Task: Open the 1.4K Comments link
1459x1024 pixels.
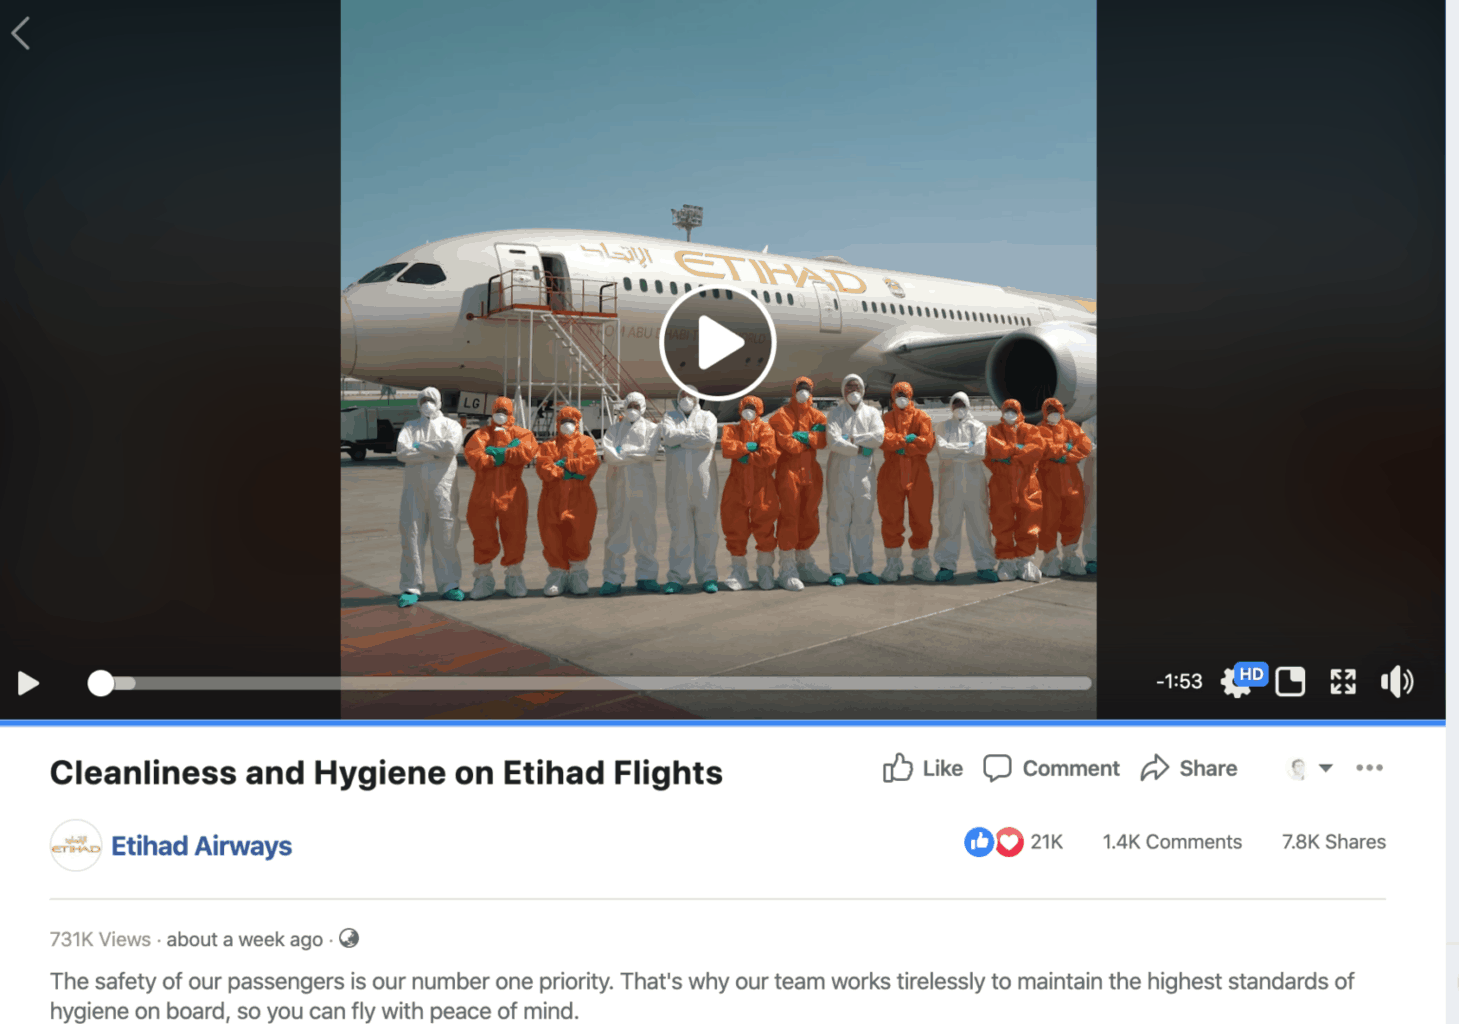Action: click(1172, 842)
